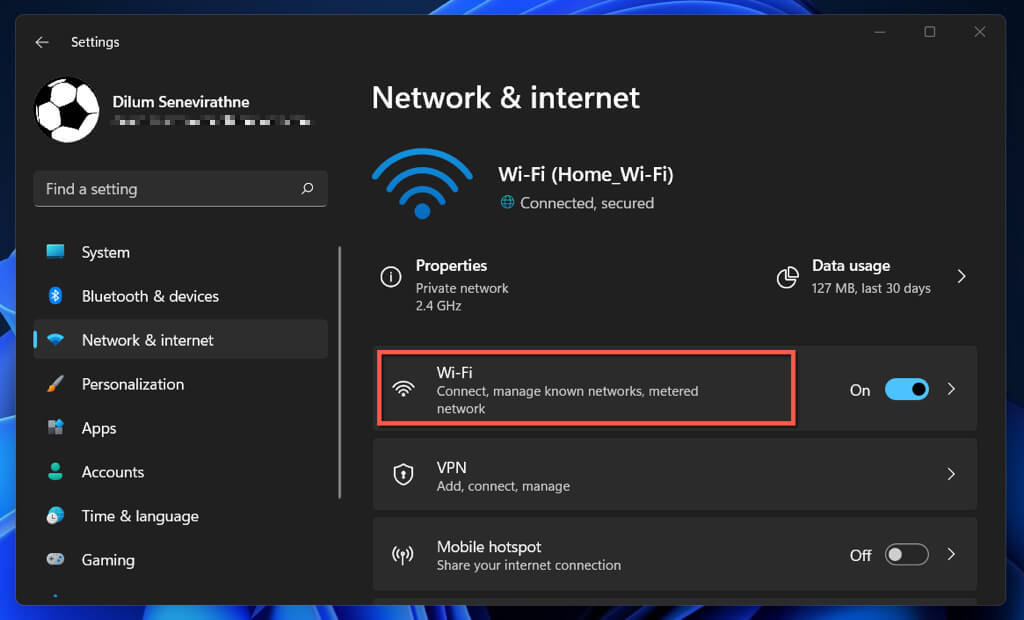The image size is (1024, 620).
Task: Switch to Time & language
Action: click(180, 516)
